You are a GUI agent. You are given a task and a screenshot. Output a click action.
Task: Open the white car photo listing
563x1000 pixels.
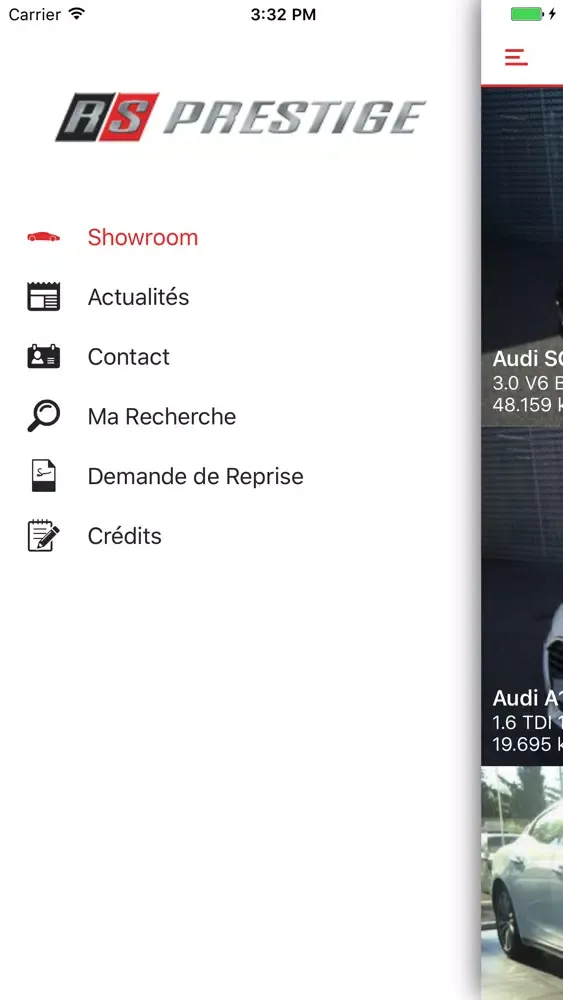(x=522, y=883)
